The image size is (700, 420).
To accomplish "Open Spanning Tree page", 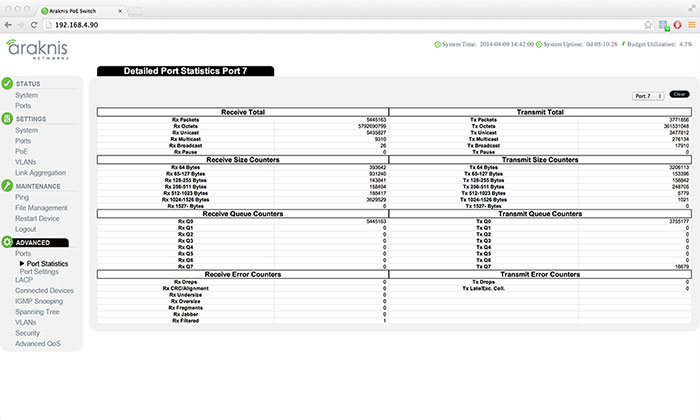I will [x=37, y=312].
